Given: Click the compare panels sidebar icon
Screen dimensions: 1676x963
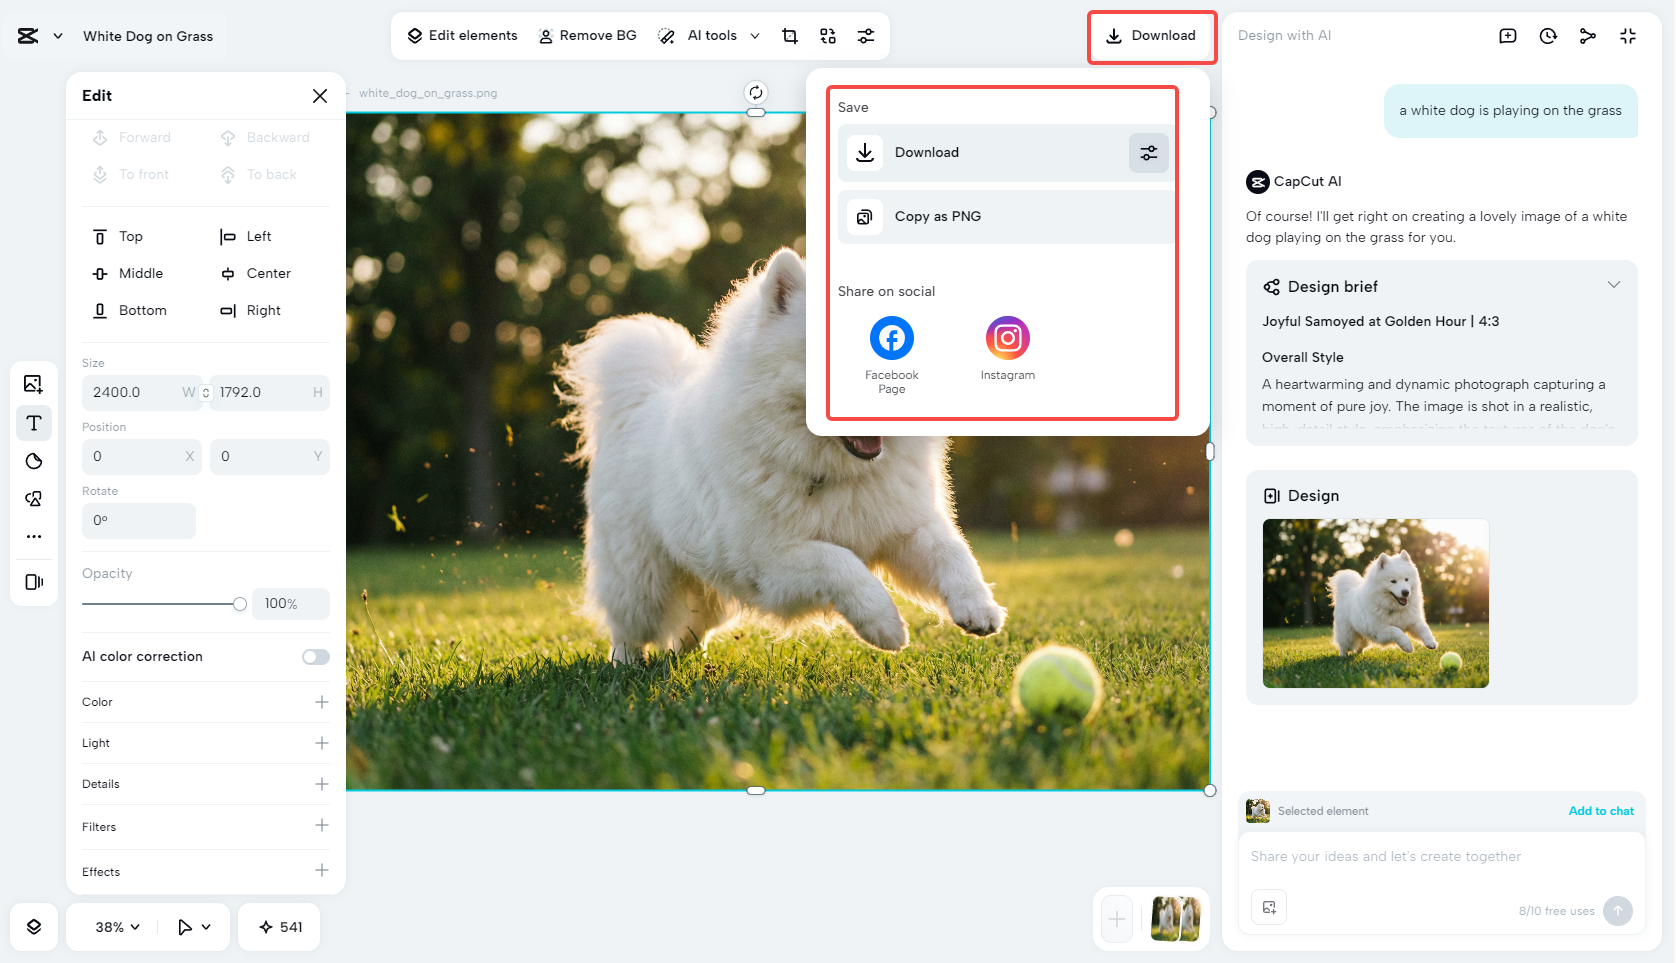Looking at the screenshot, I should click(x=33, y=582).
